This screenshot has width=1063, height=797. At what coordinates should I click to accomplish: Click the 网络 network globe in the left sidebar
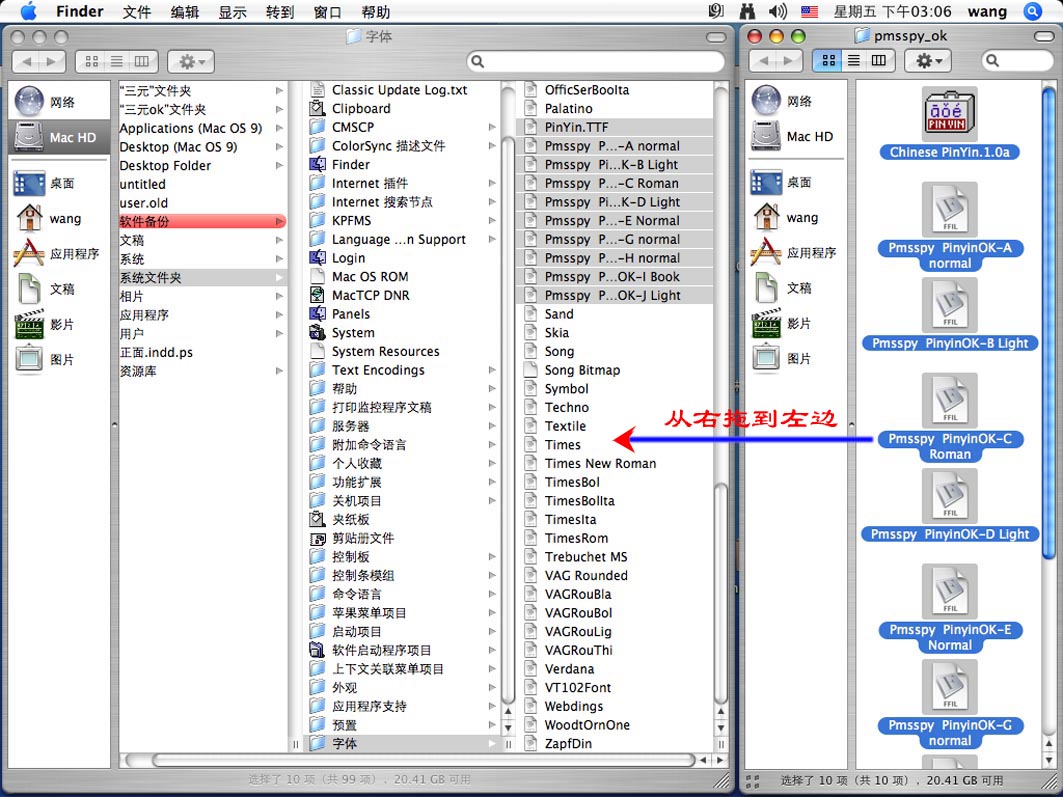[x=29, y=101]
